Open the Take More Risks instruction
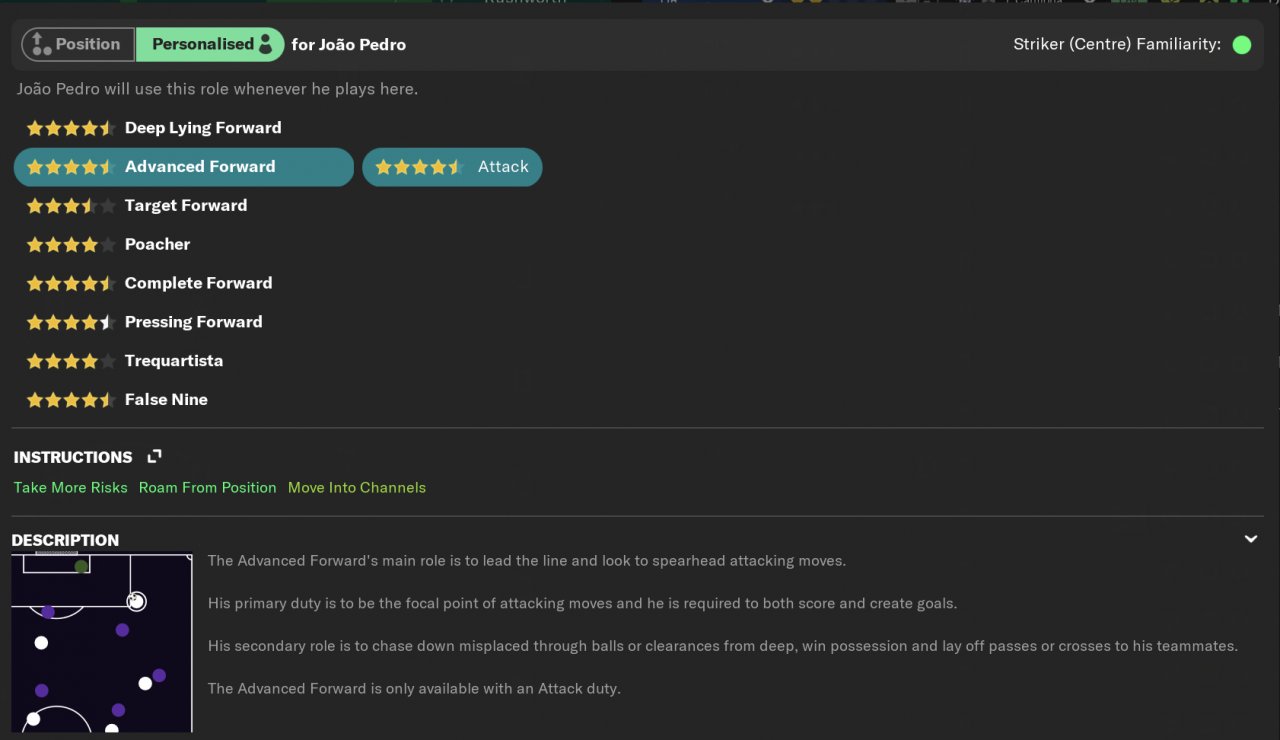1280x740 pixels. (71, 488)
